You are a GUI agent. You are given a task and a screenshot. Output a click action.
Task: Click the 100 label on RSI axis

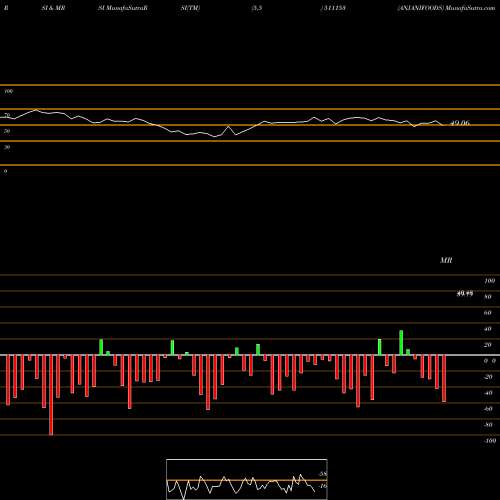click(9, 91)
